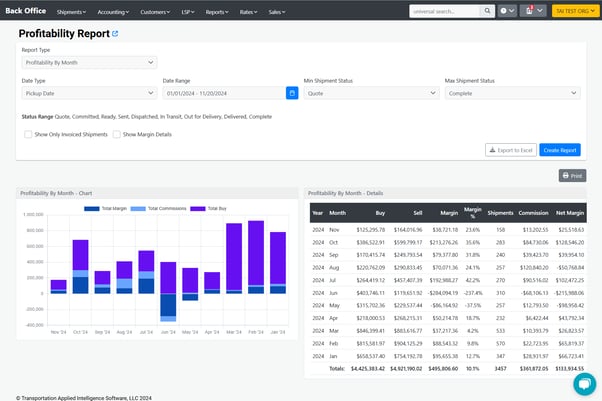Click the Create Report button

point(560,150)
